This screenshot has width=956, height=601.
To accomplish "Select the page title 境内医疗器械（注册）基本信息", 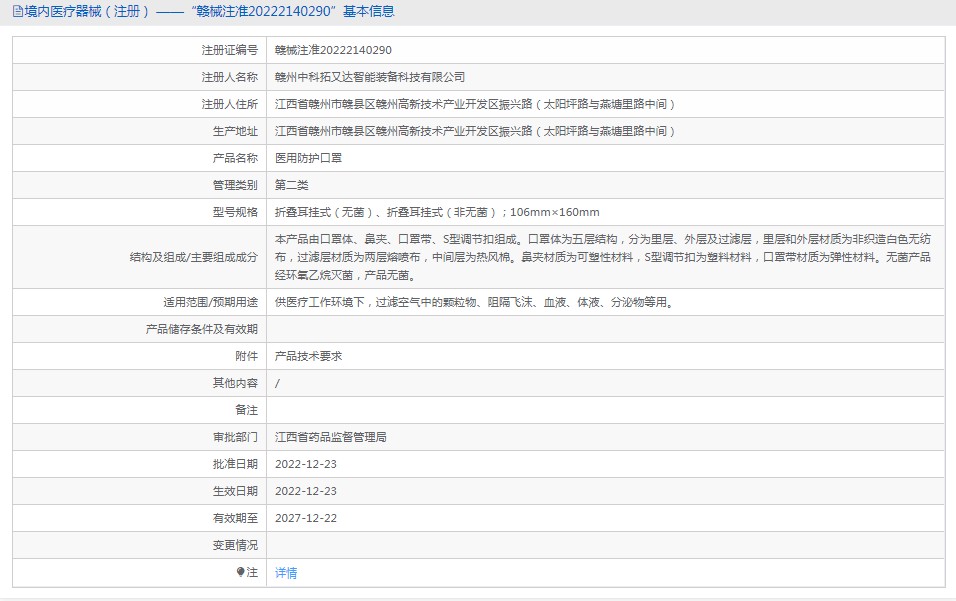I will pos(209,11).
